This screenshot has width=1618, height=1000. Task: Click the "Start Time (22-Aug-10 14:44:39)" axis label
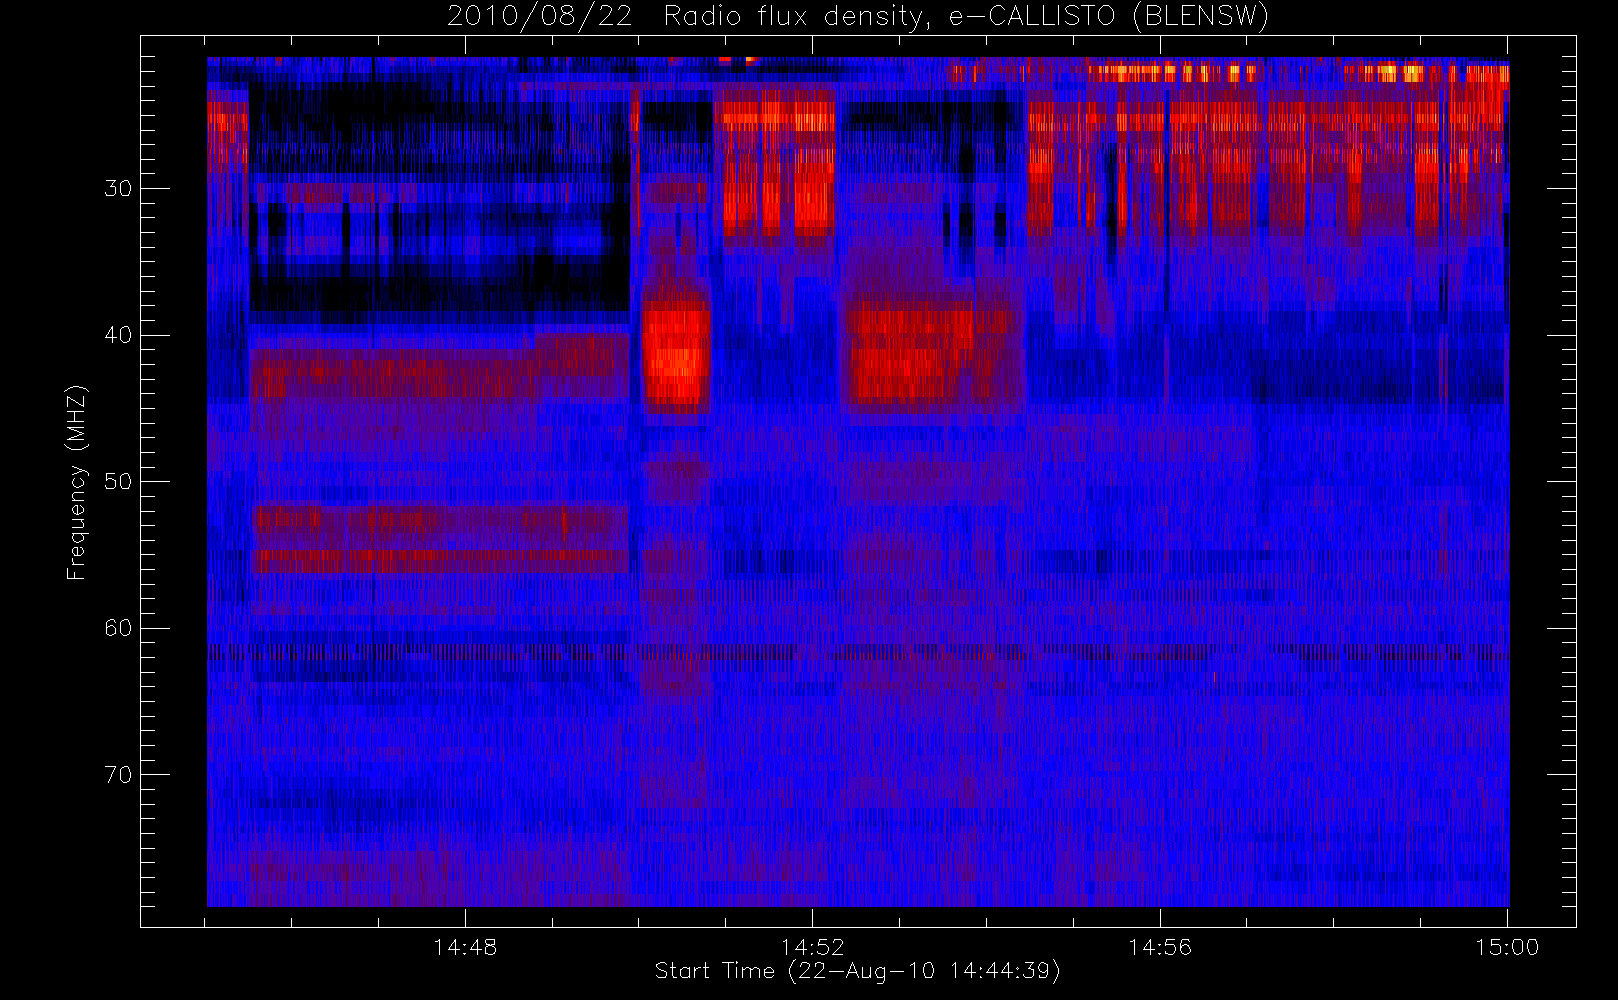857,971
